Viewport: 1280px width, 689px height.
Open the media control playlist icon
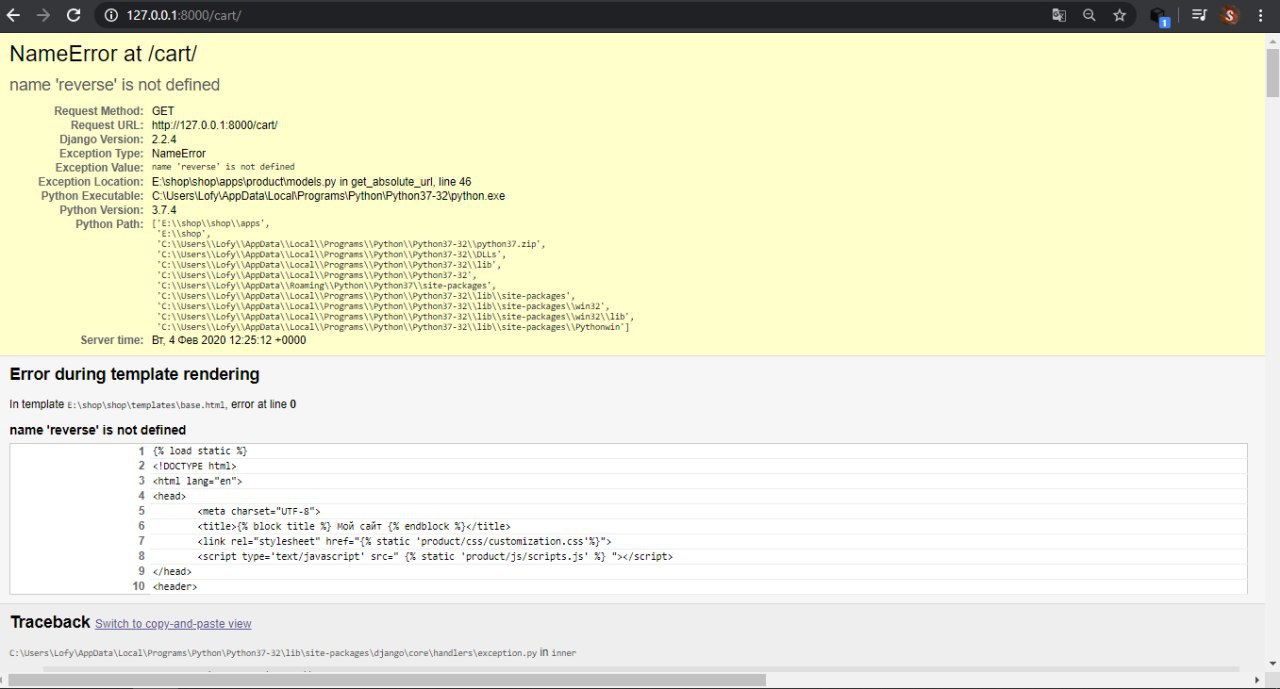(x=1199, y=15)
